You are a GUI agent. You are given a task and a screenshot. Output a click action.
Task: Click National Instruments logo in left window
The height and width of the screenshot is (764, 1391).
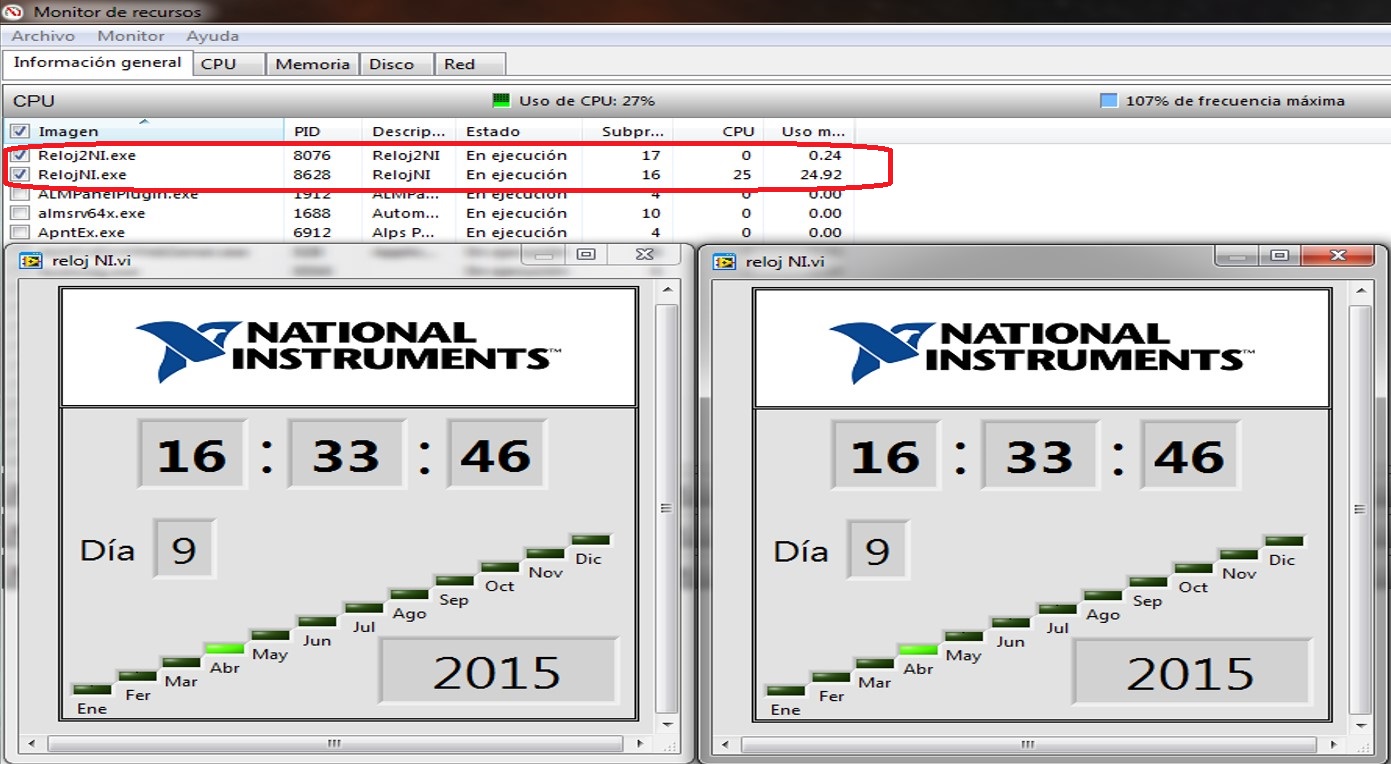[348, 349]
